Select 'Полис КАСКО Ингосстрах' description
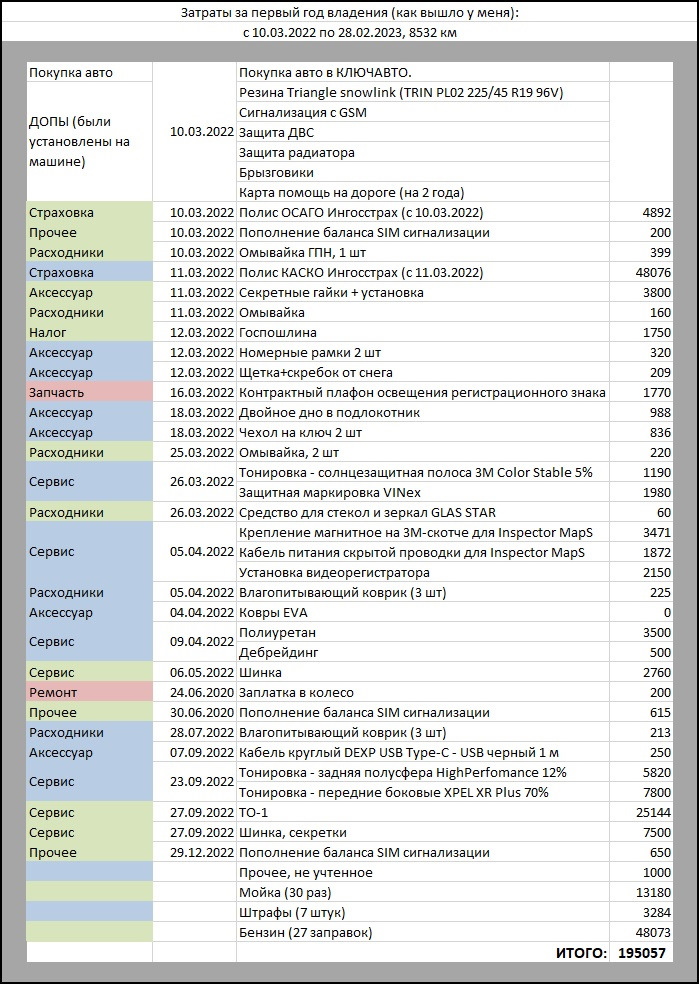 423,272
